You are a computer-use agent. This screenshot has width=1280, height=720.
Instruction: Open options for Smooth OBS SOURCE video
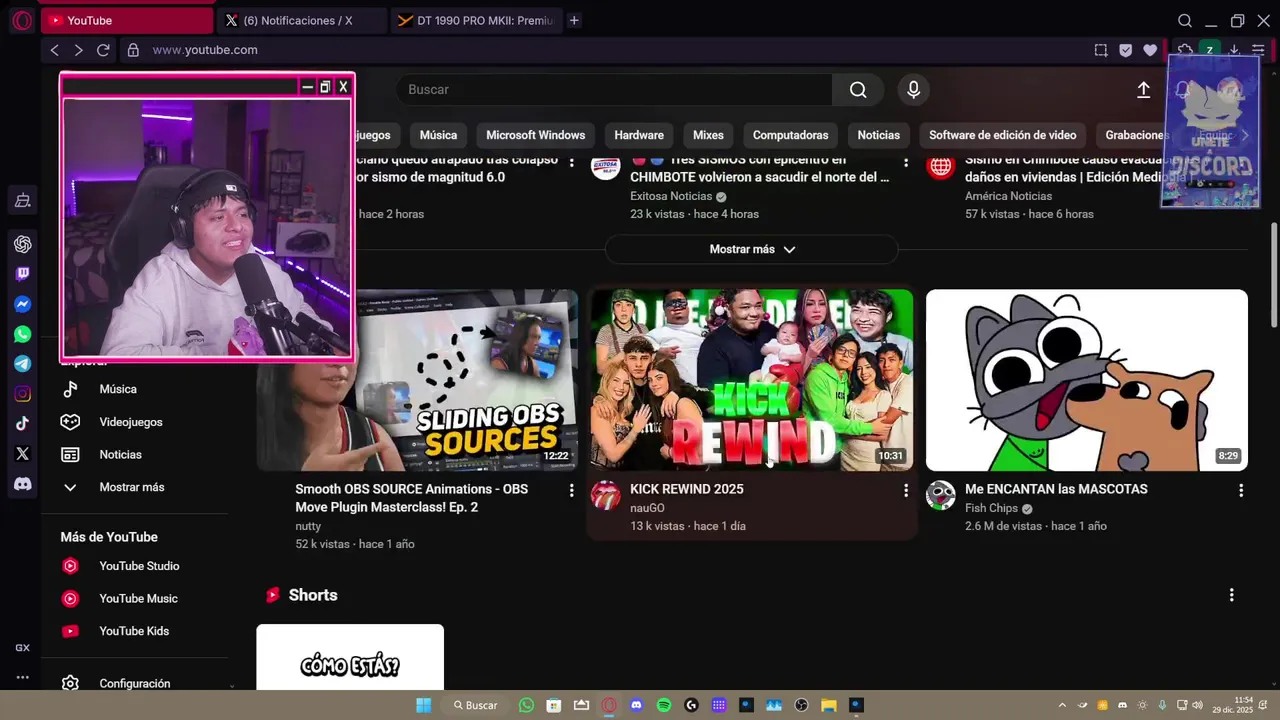click(572, 490)
